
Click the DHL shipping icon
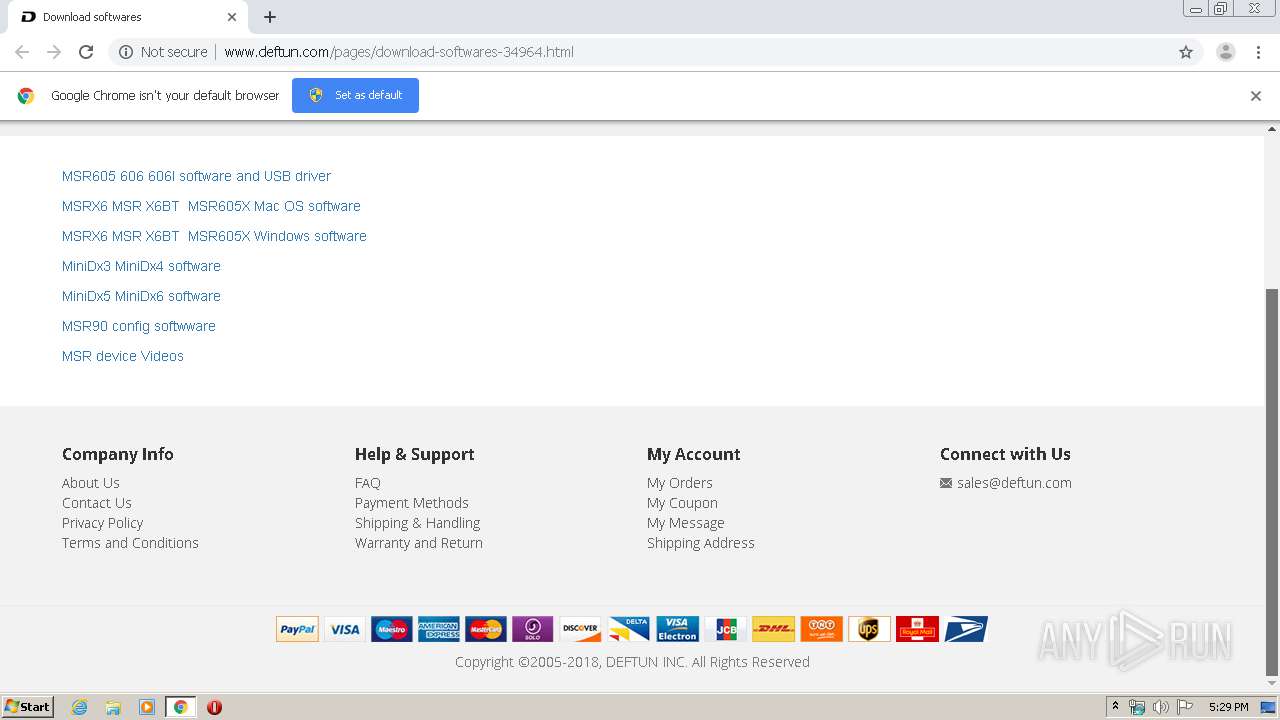tap(774, 629)
